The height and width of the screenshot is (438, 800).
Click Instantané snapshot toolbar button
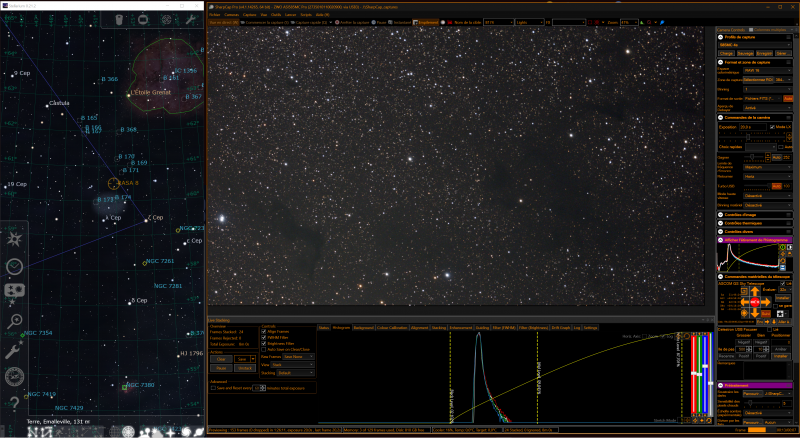click(x=399, y=22)
